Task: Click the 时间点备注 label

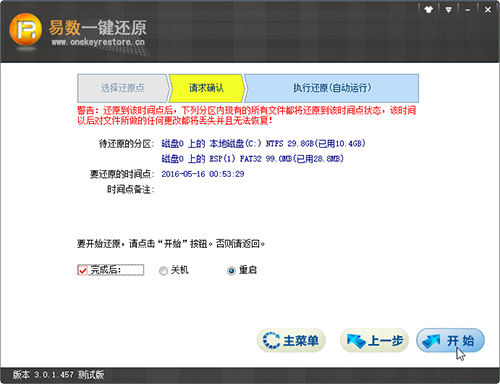Action: pyautogui.click(x=131, y=190)
